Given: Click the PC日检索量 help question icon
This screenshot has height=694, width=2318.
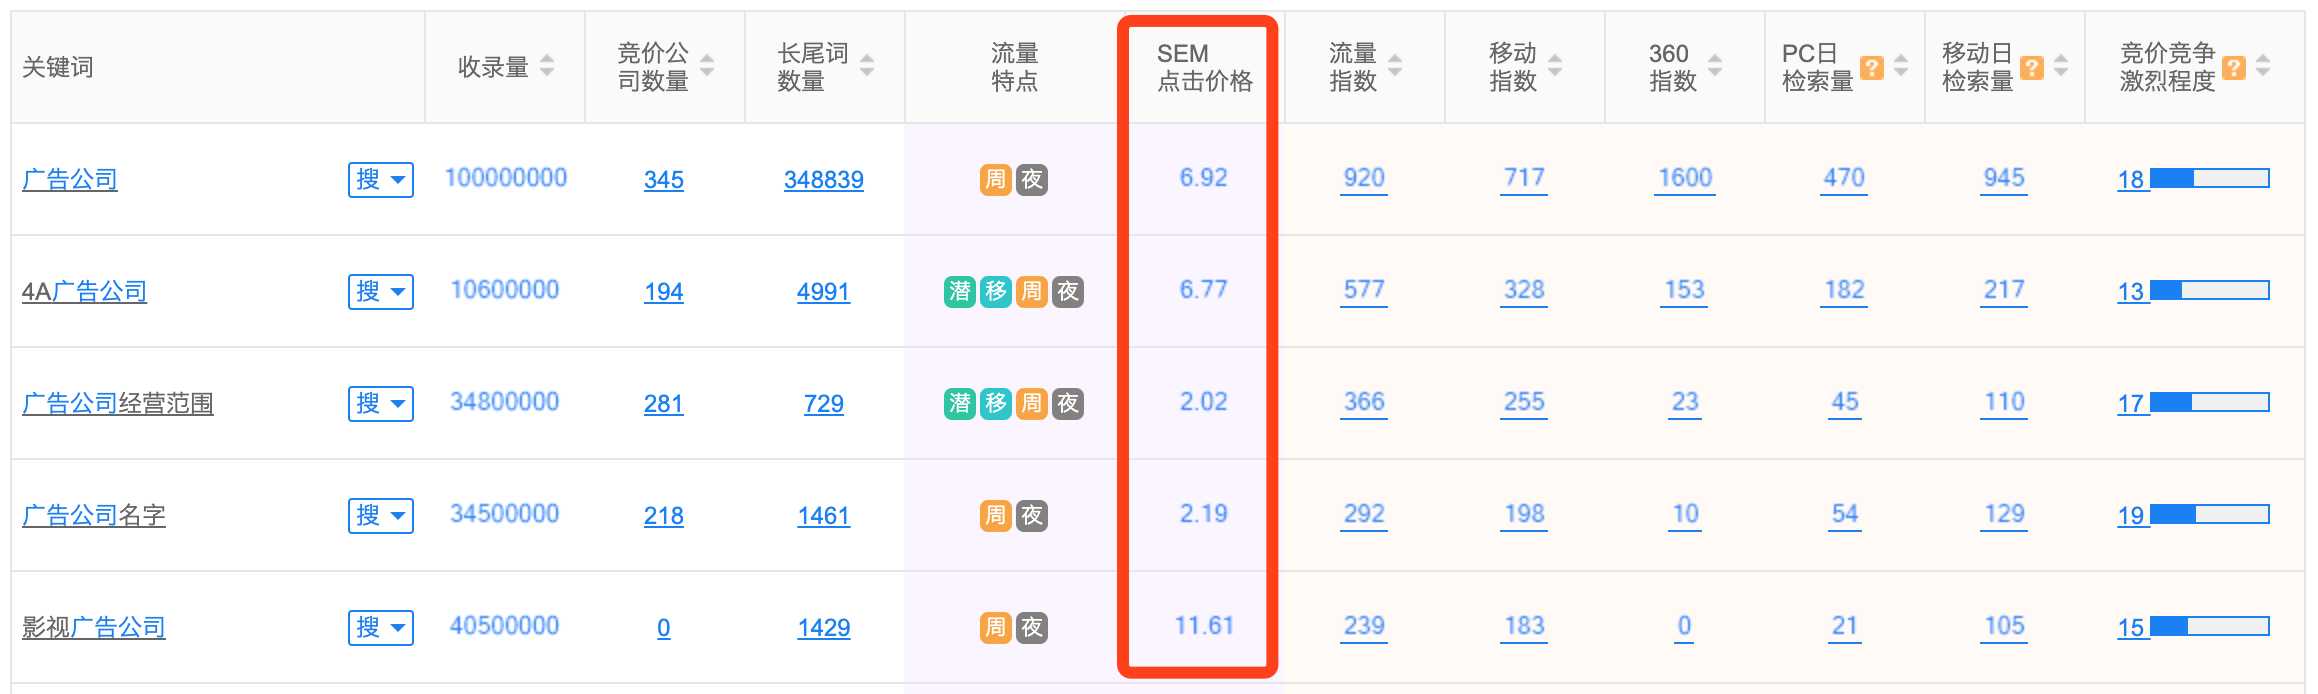Looking at the screenshot, I should pyautogui.click(x=1871, y=68).
